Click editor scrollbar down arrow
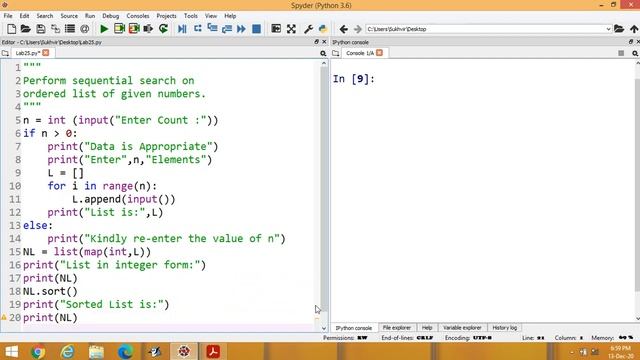This screenshot has height=360, width=640. 324,328
